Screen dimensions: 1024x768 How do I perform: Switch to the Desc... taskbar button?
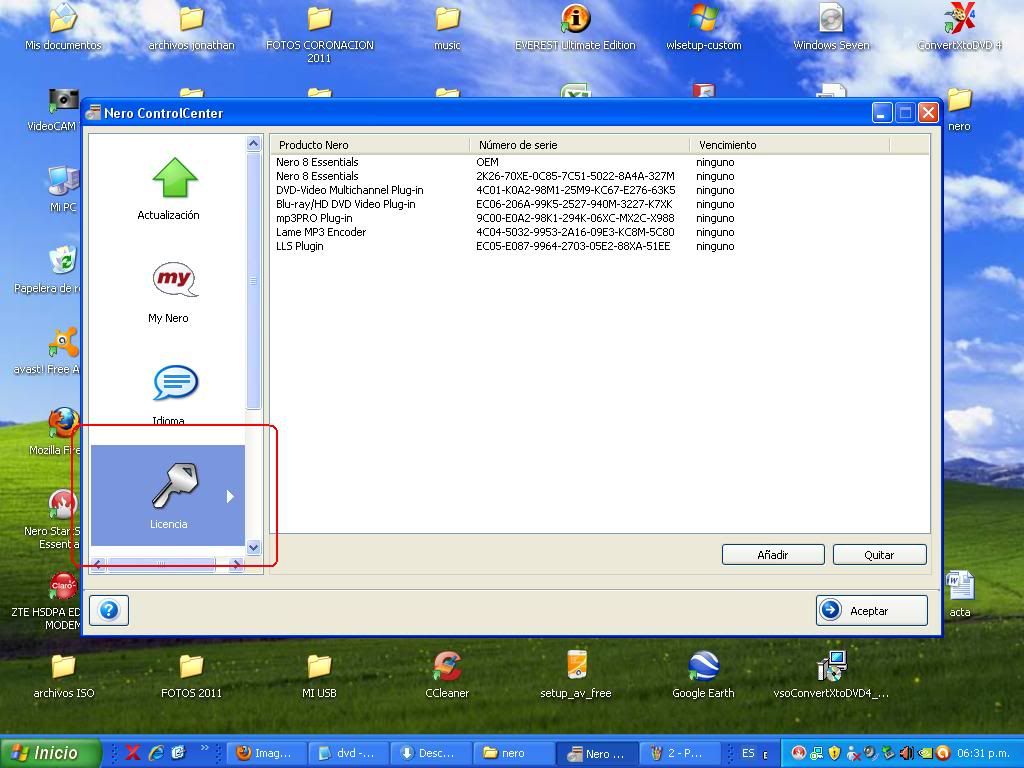[429, 753]
